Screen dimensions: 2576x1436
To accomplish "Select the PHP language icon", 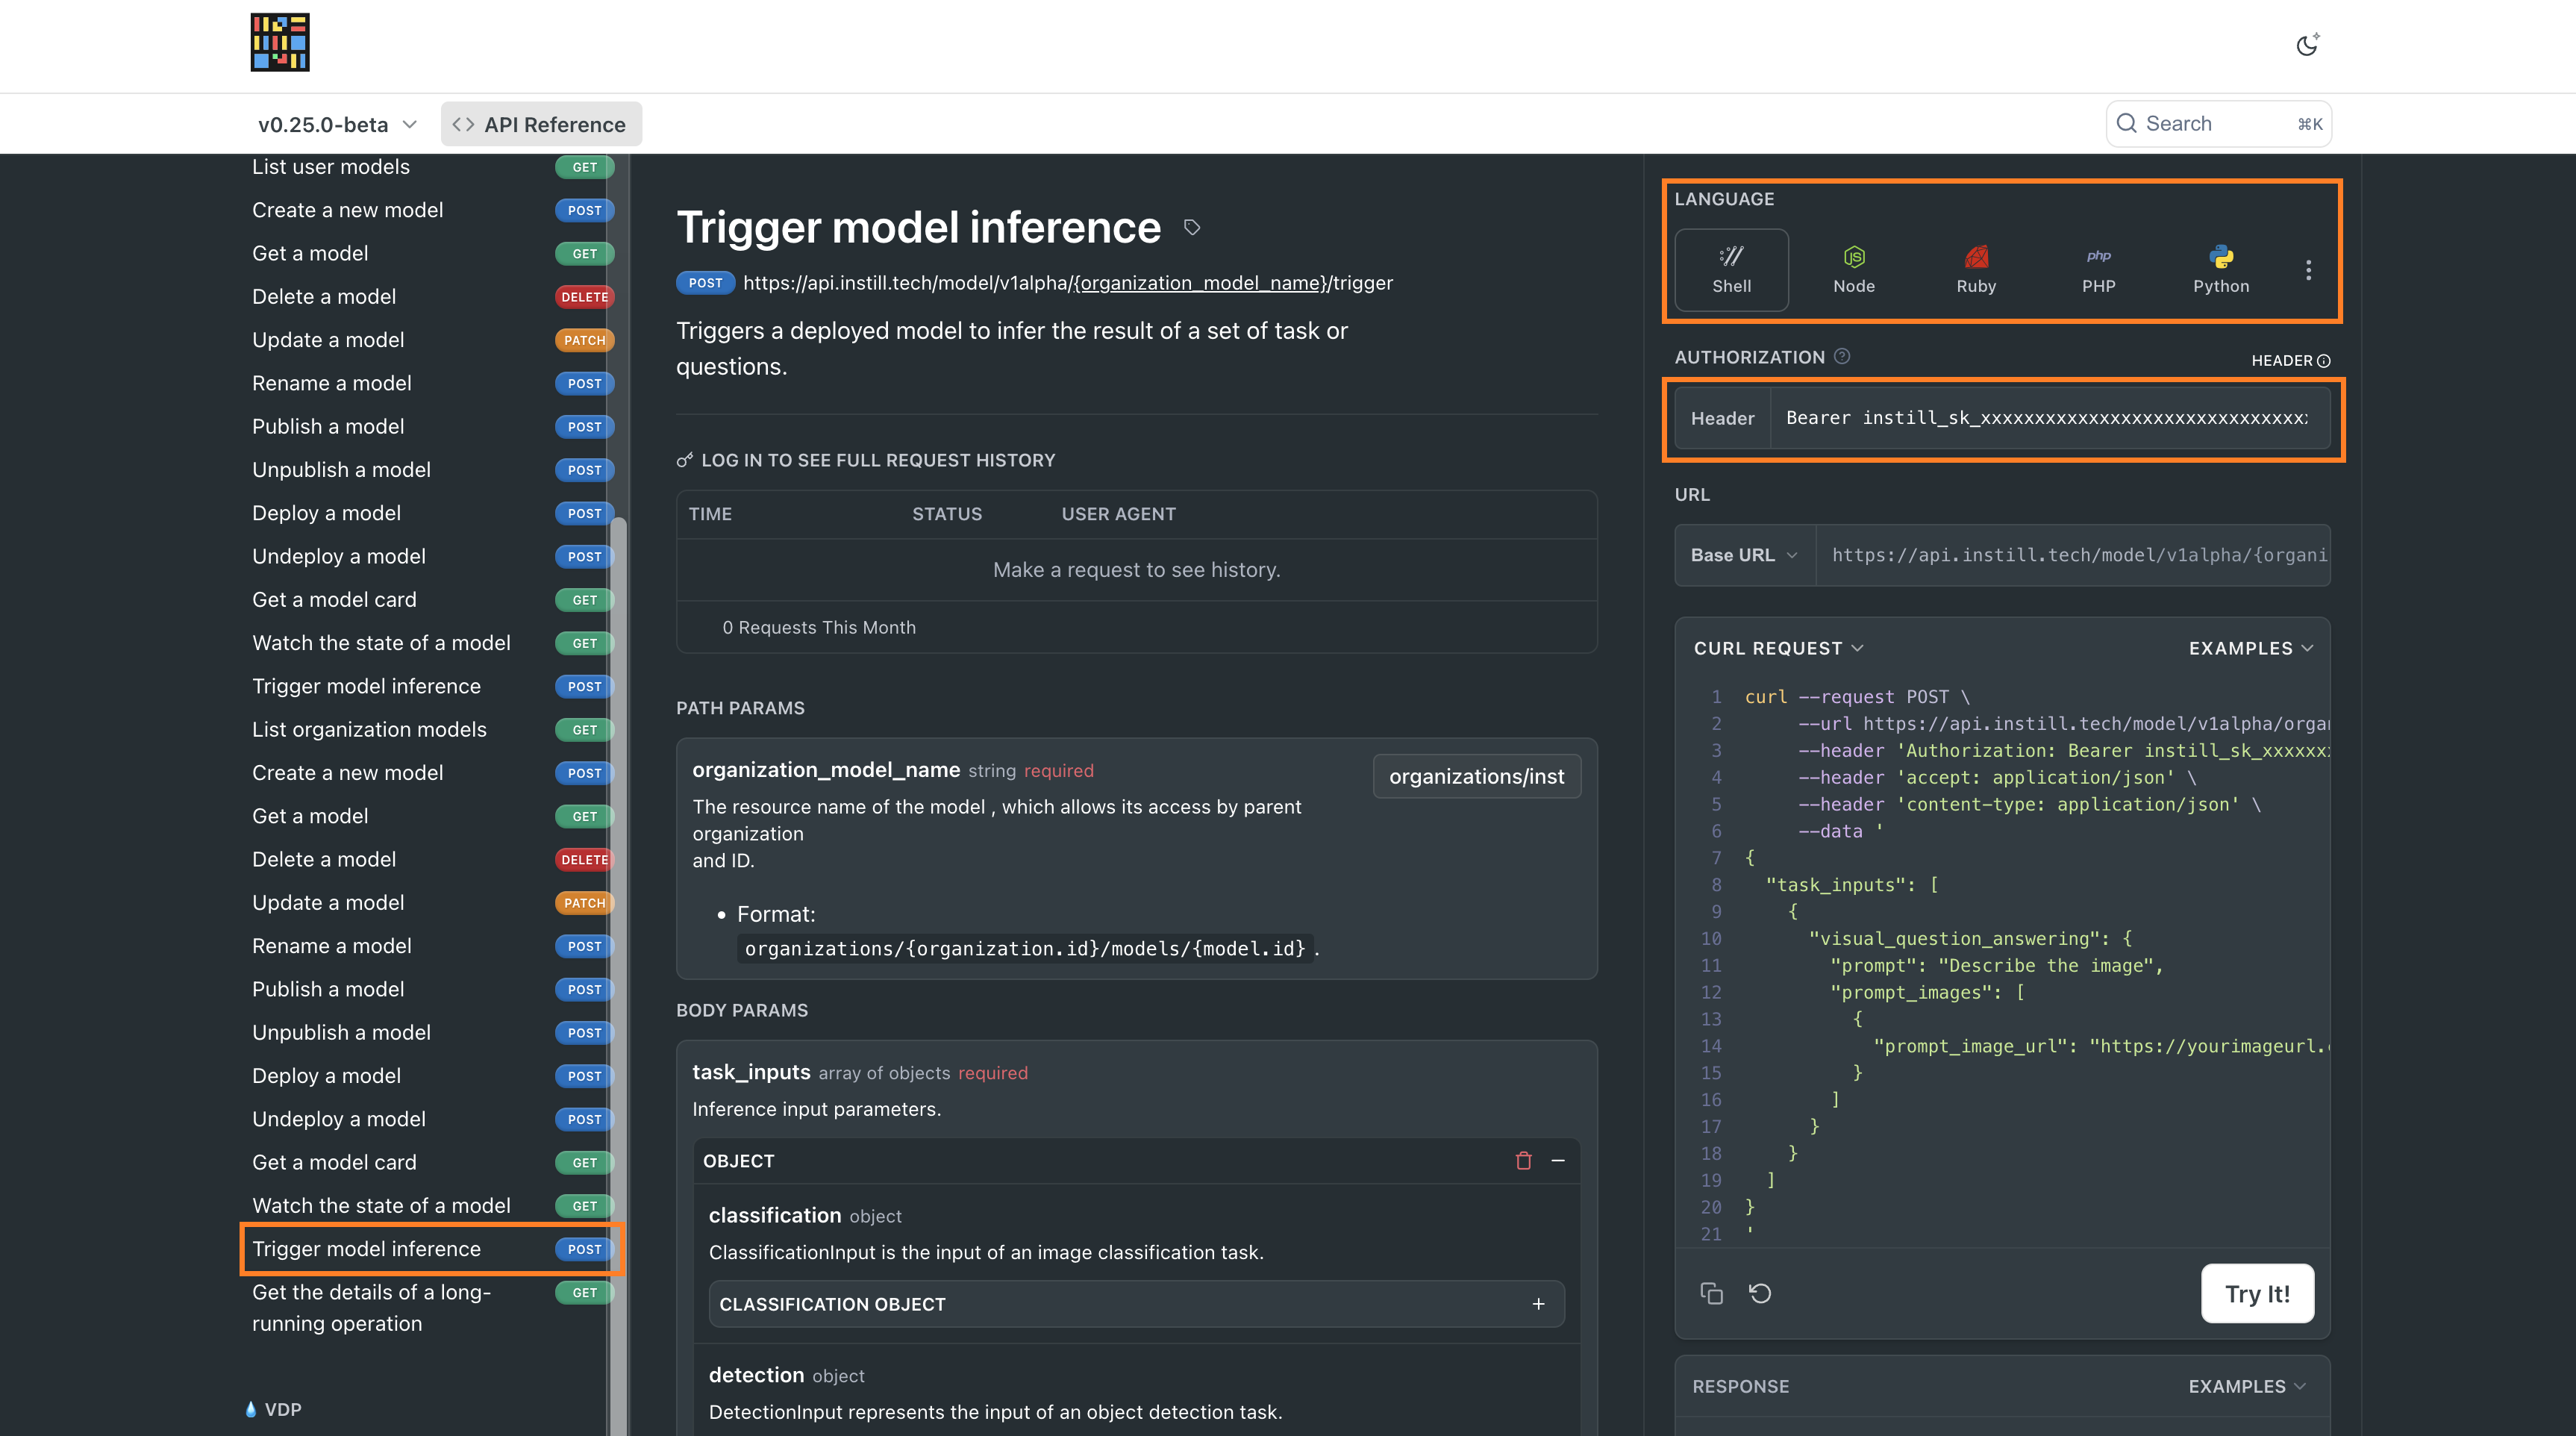I will (x=2098, y=269).
